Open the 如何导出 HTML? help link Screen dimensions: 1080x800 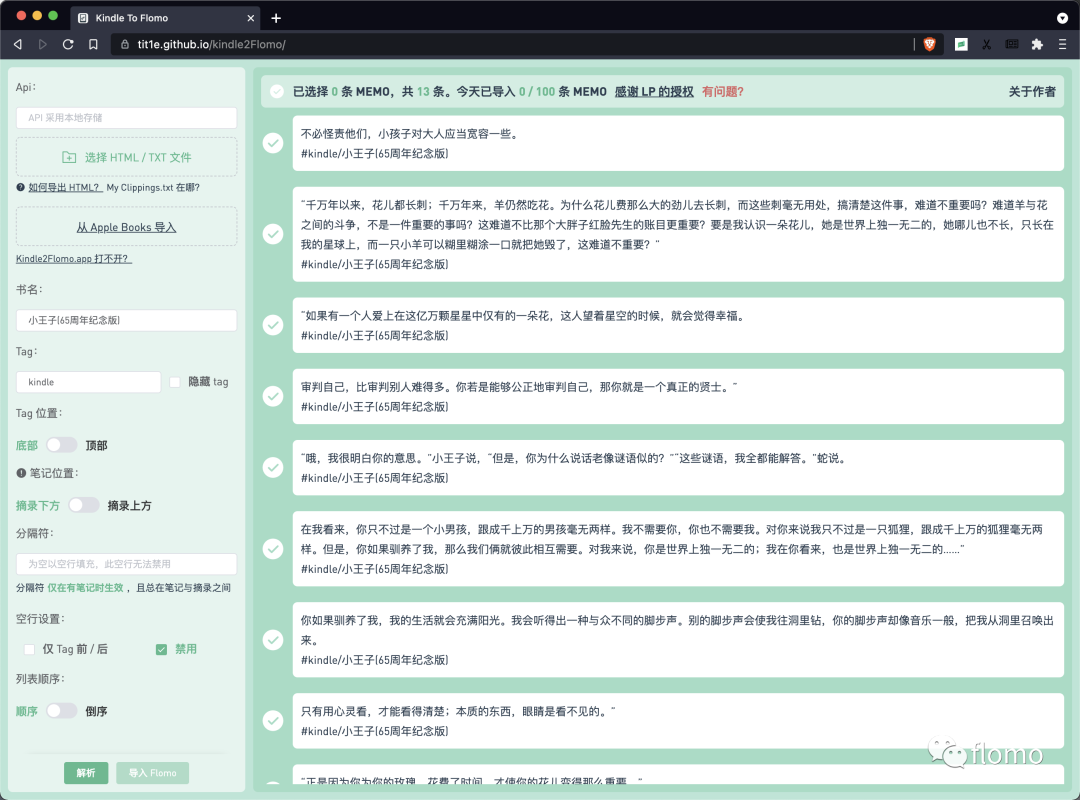[65, 187]
